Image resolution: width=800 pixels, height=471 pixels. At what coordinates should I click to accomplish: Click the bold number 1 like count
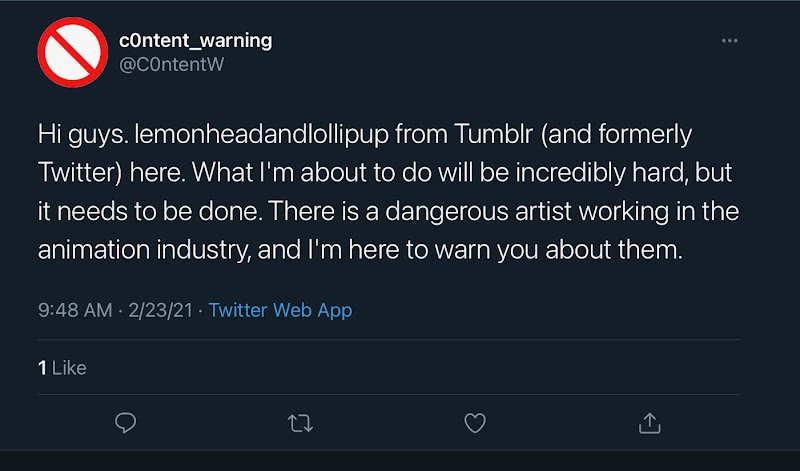(x=42, y=368)
